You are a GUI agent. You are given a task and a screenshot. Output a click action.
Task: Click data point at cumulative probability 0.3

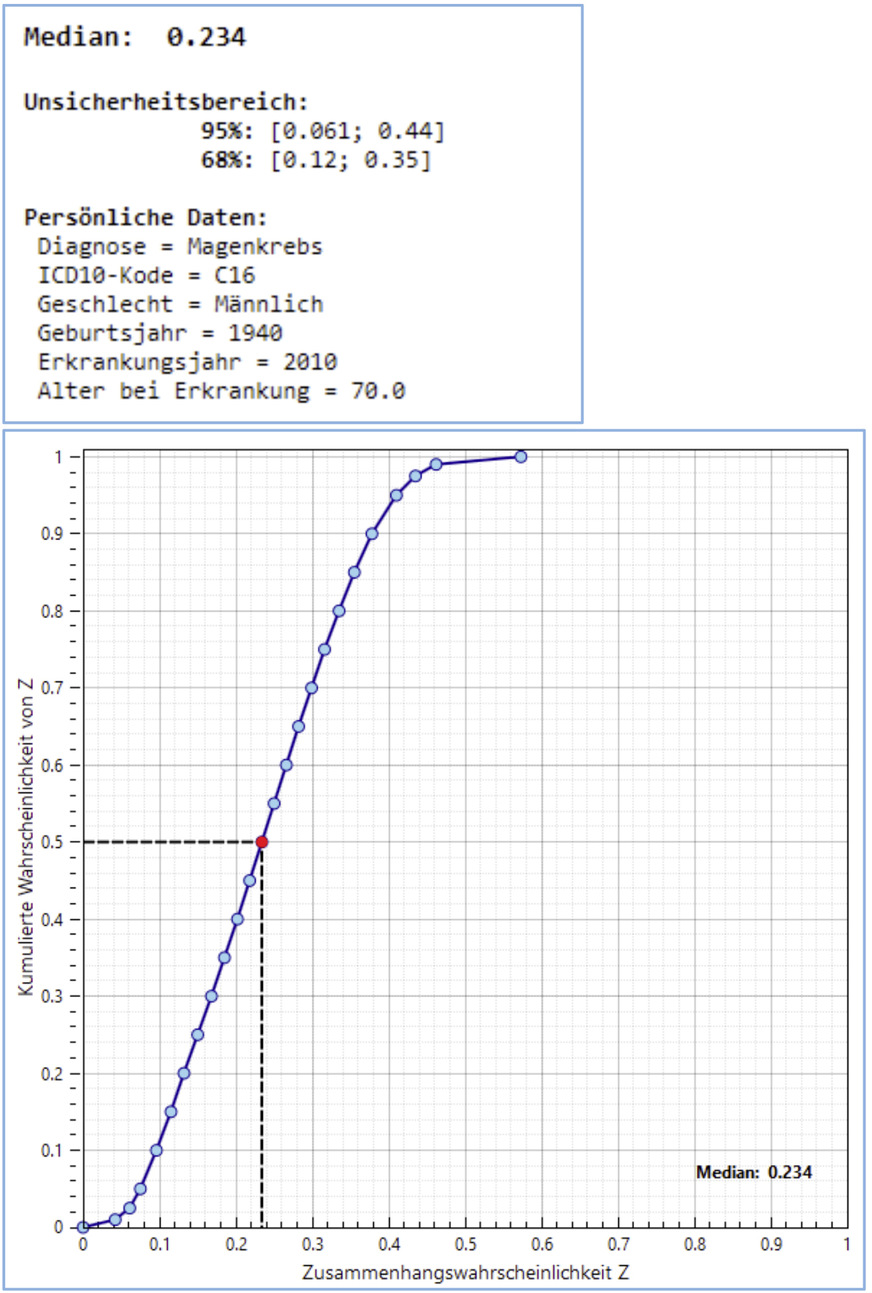click(211, 996)
